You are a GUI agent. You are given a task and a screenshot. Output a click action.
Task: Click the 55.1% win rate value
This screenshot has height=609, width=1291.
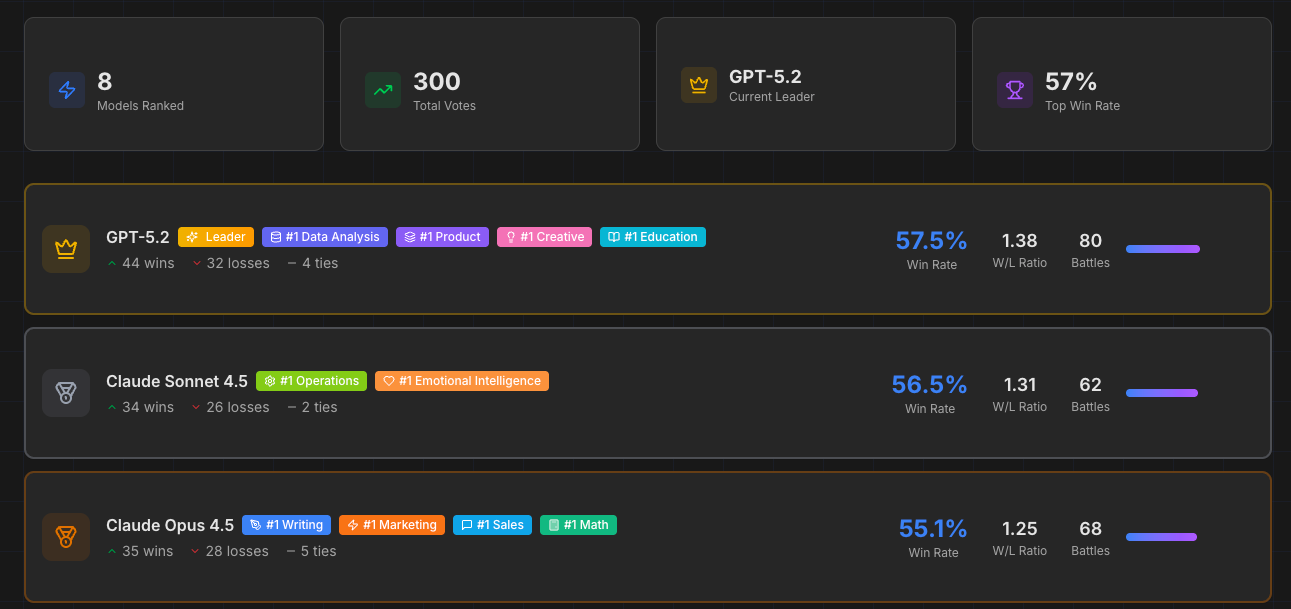click(x=933, y=529)
